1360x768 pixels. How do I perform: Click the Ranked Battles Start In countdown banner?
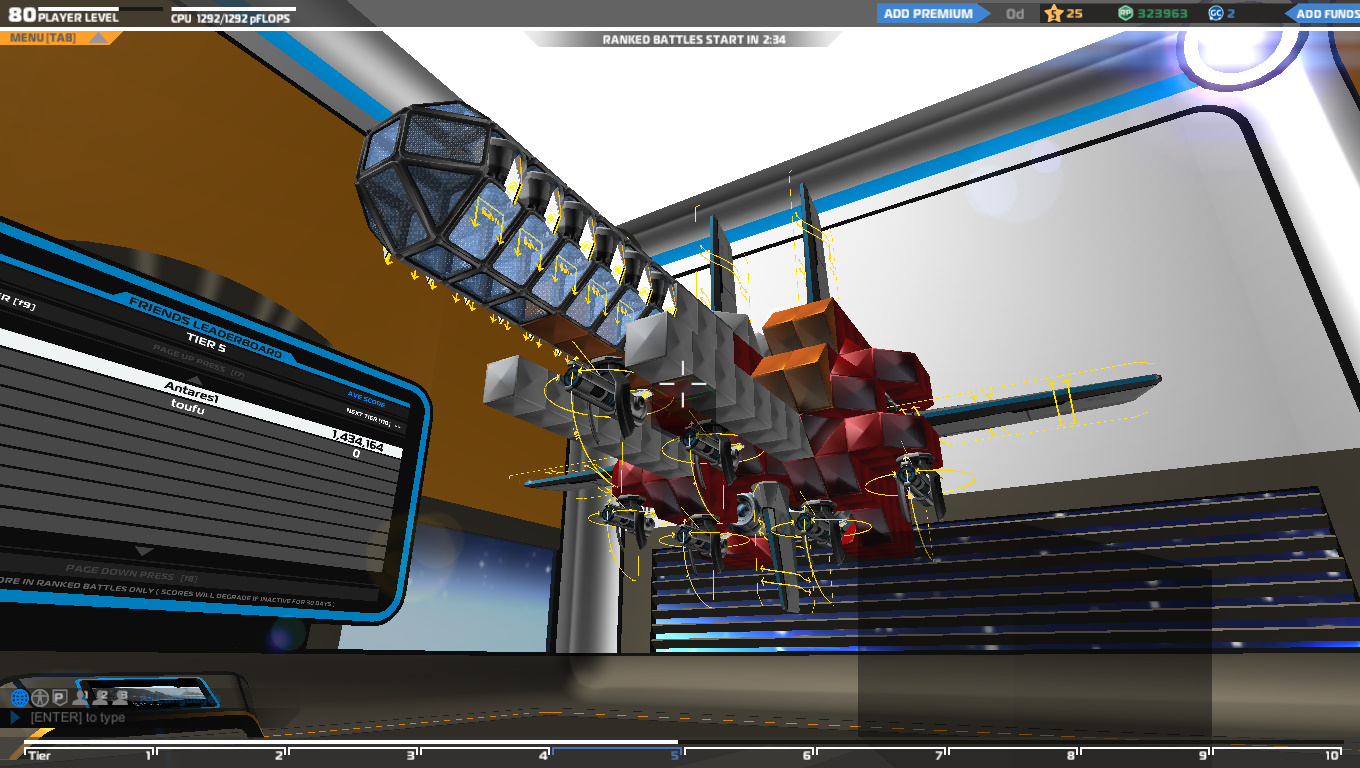tap(684, 39)
